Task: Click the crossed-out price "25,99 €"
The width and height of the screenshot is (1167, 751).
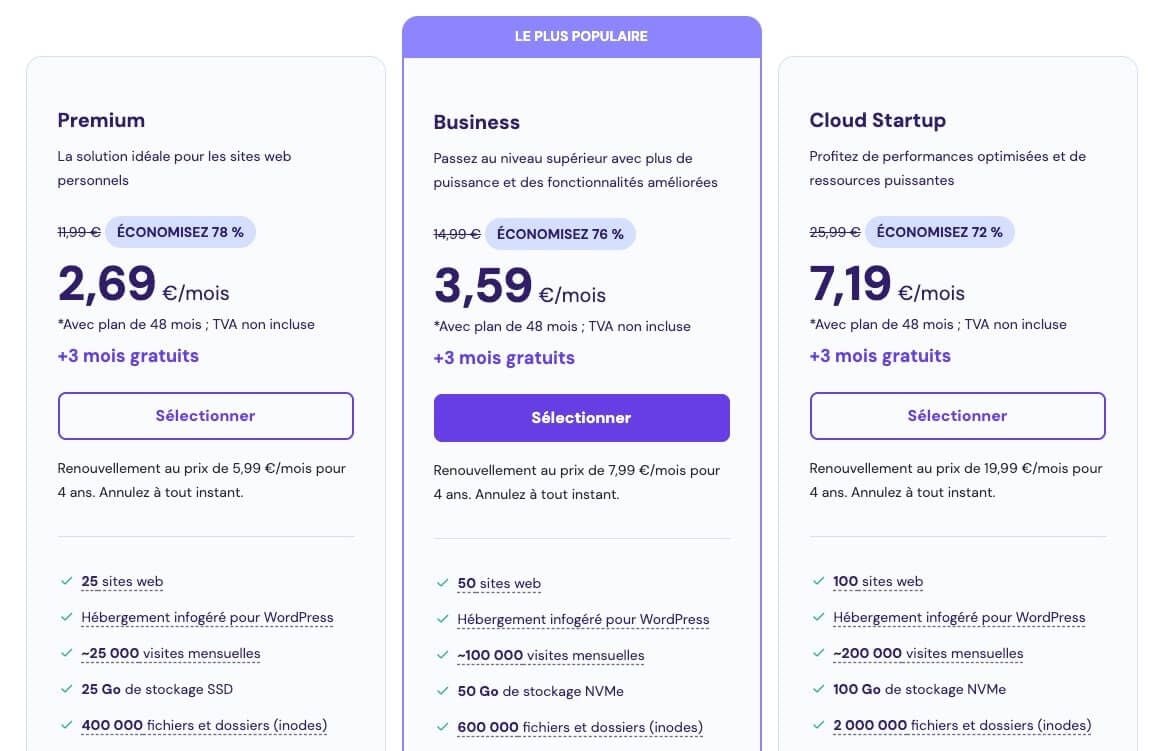Action: (x=834, y=232)
